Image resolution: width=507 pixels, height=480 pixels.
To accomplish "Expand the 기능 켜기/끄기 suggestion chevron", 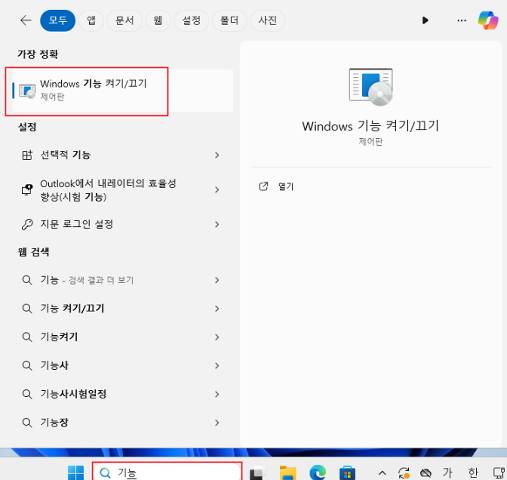I will [217, 309].
